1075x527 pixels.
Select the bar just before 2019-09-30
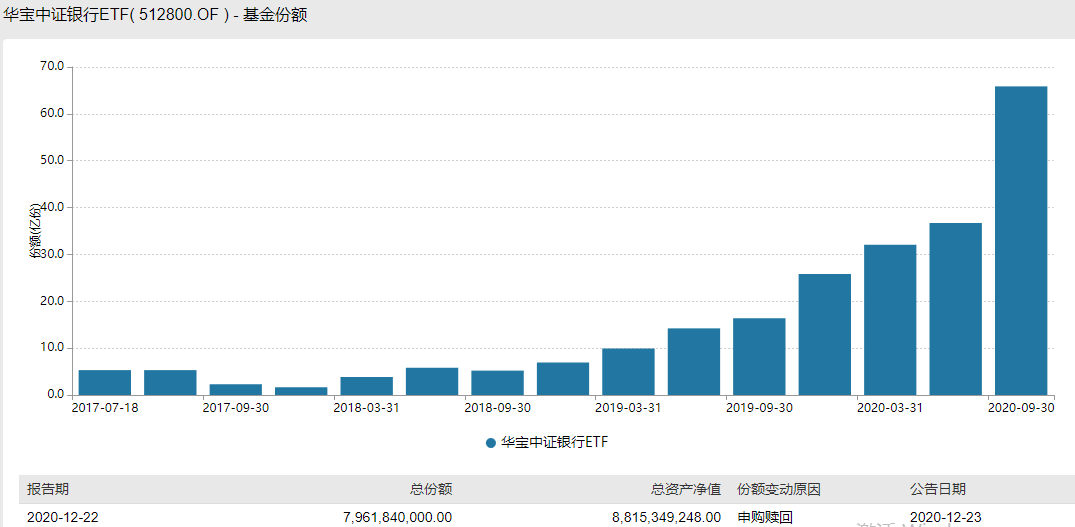click(x=694, y=362)
